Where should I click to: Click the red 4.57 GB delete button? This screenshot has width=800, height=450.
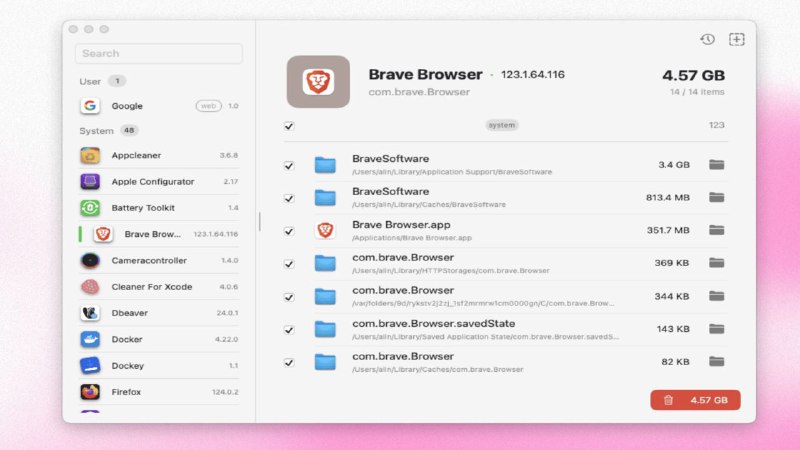(x=695, y=400)
